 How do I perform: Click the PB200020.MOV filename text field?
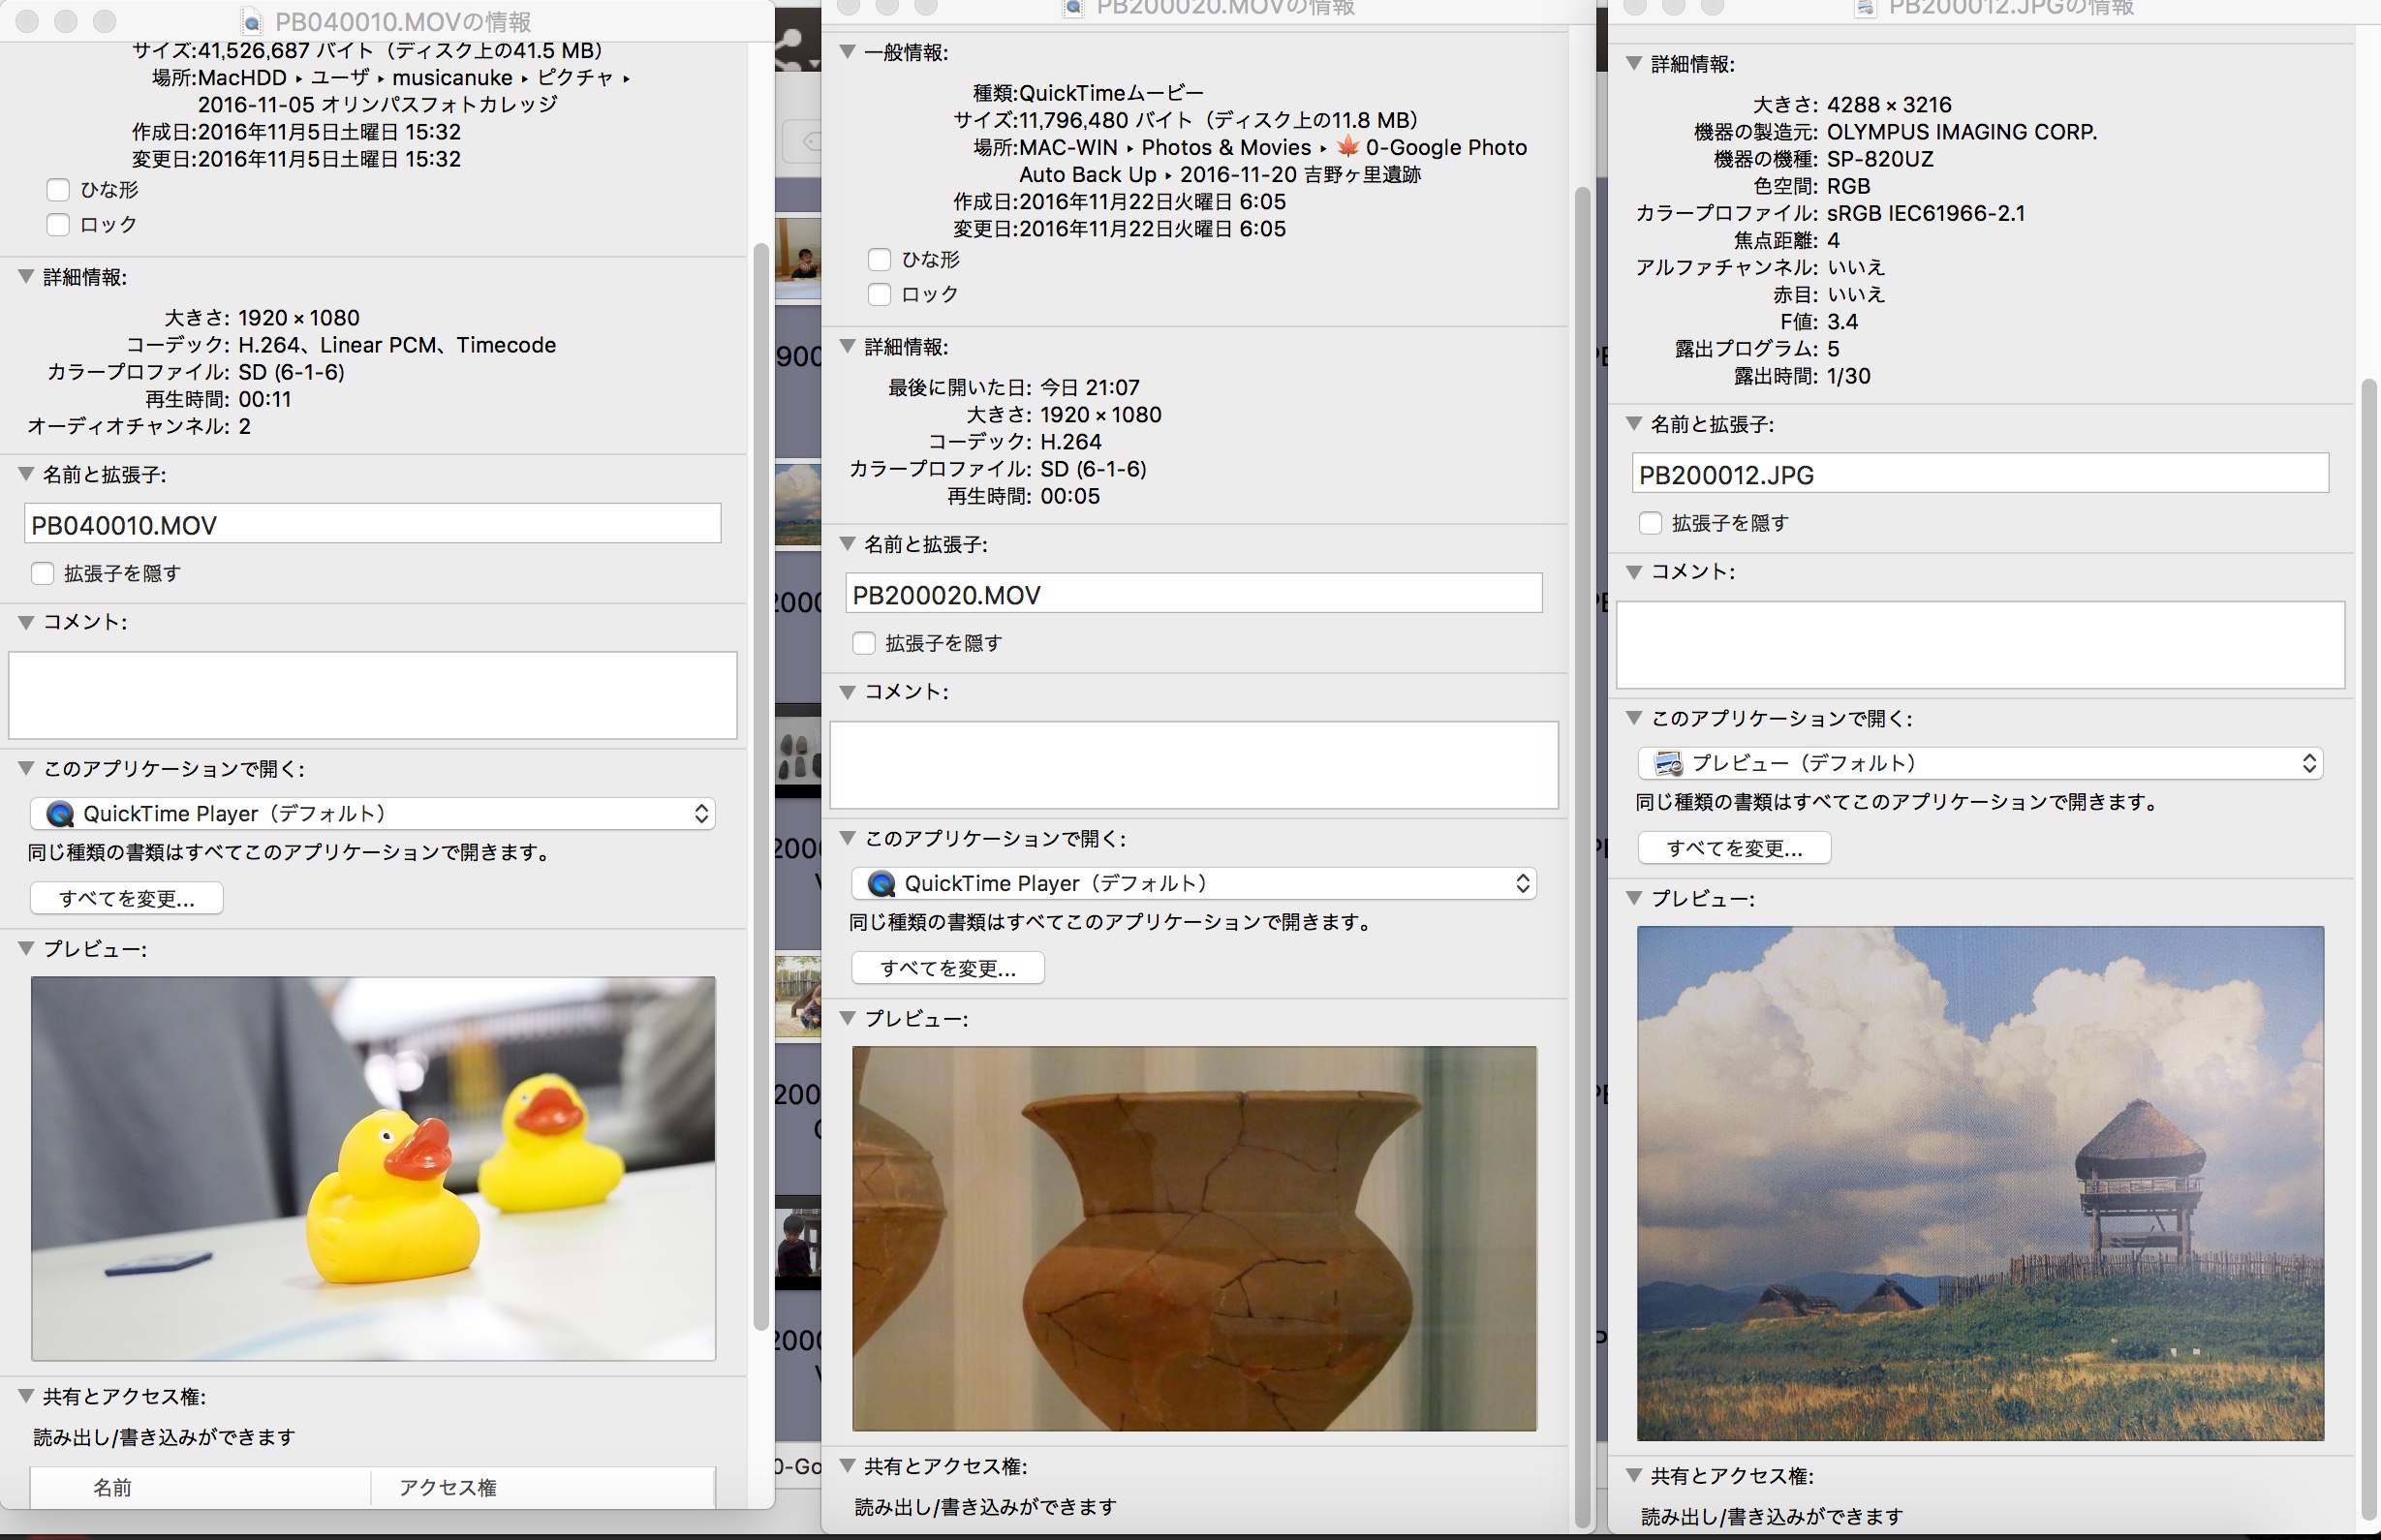[x=1192, y=594]
